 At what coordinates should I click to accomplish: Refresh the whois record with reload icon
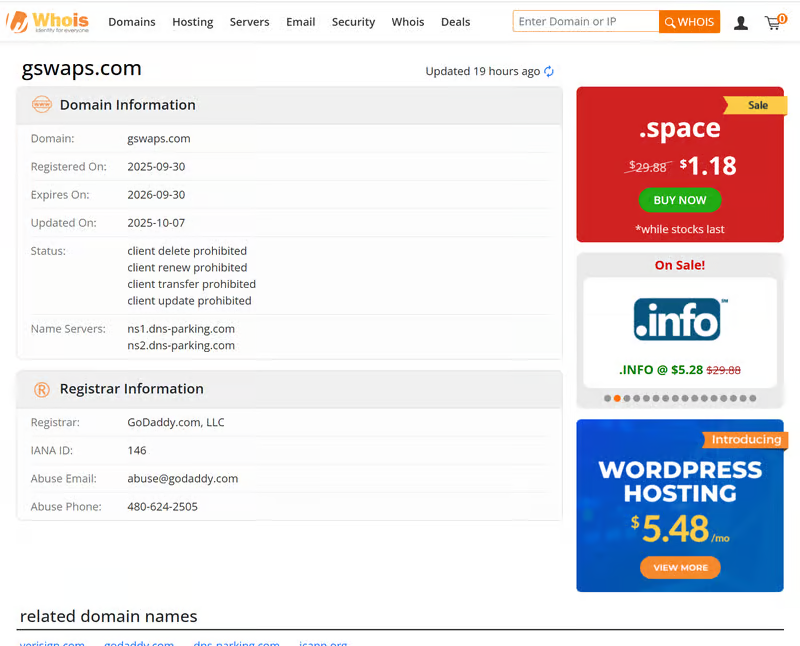(549, 71)
